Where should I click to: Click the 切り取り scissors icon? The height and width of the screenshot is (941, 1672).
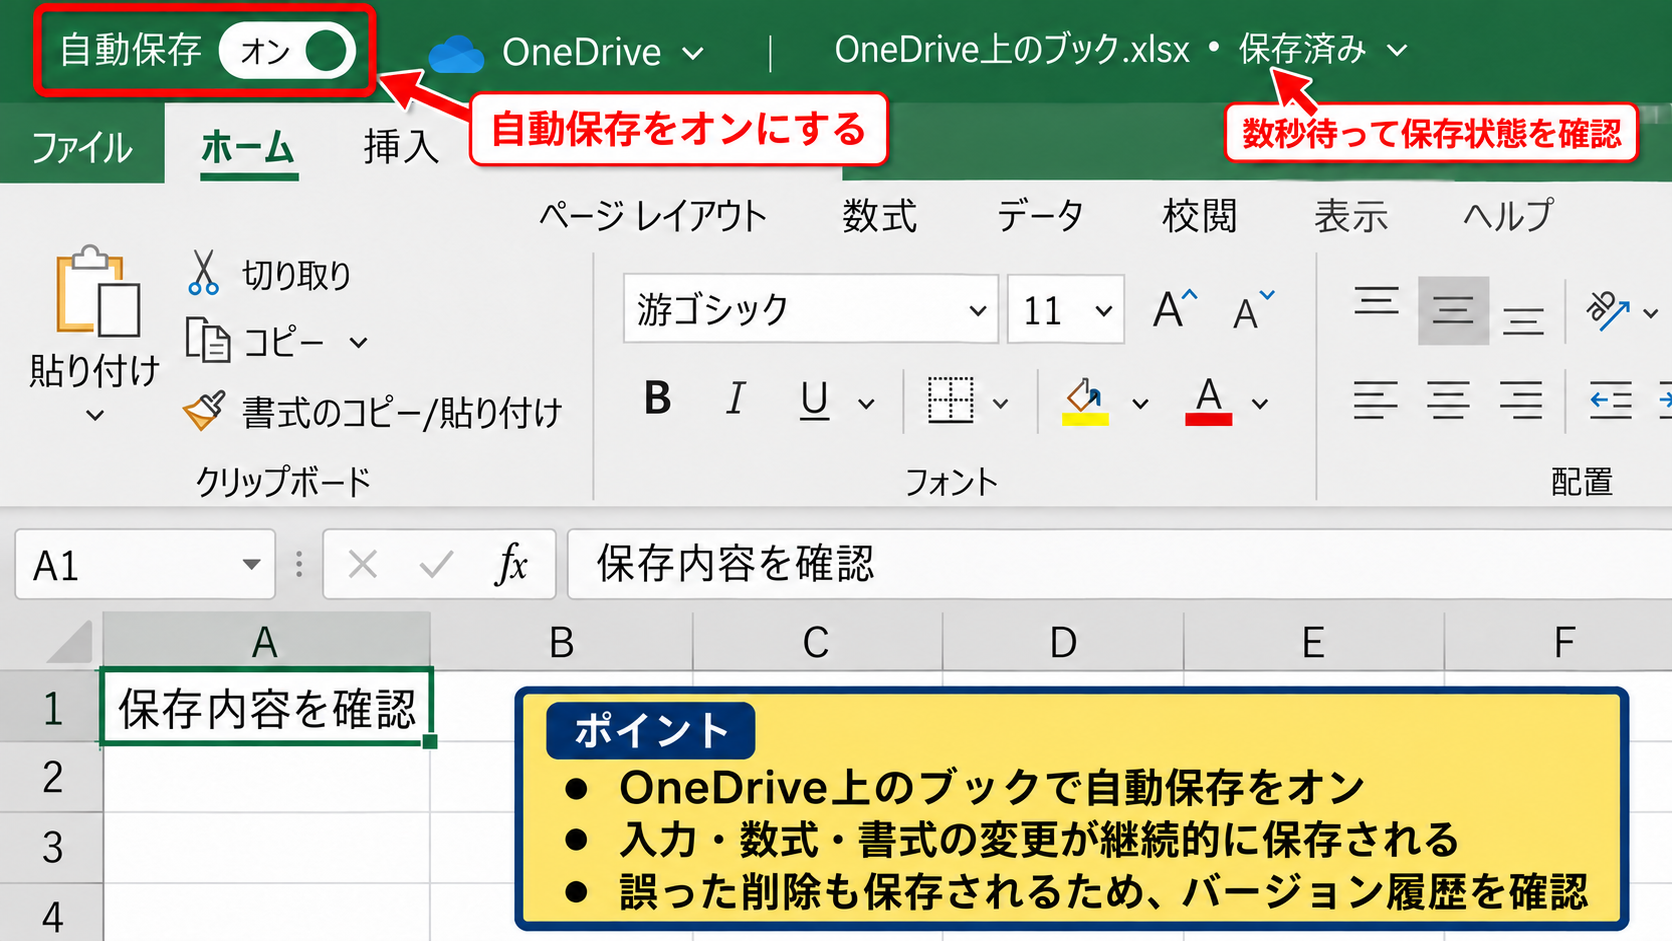(203, 273)
